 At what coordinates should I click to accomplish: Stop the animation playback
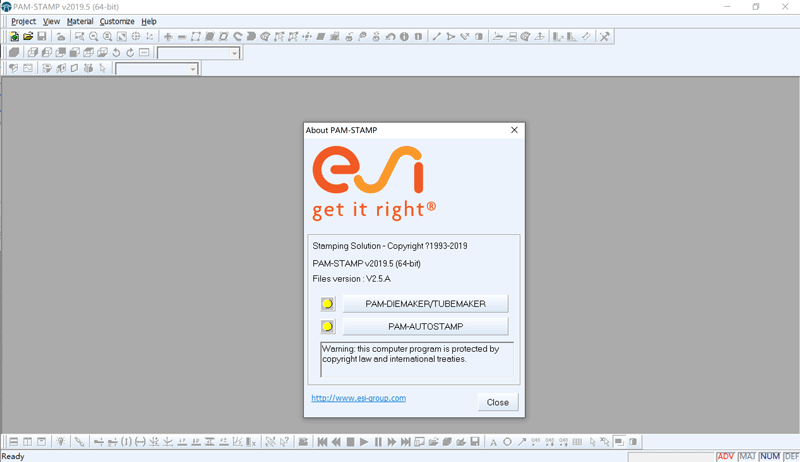(350, 442)
